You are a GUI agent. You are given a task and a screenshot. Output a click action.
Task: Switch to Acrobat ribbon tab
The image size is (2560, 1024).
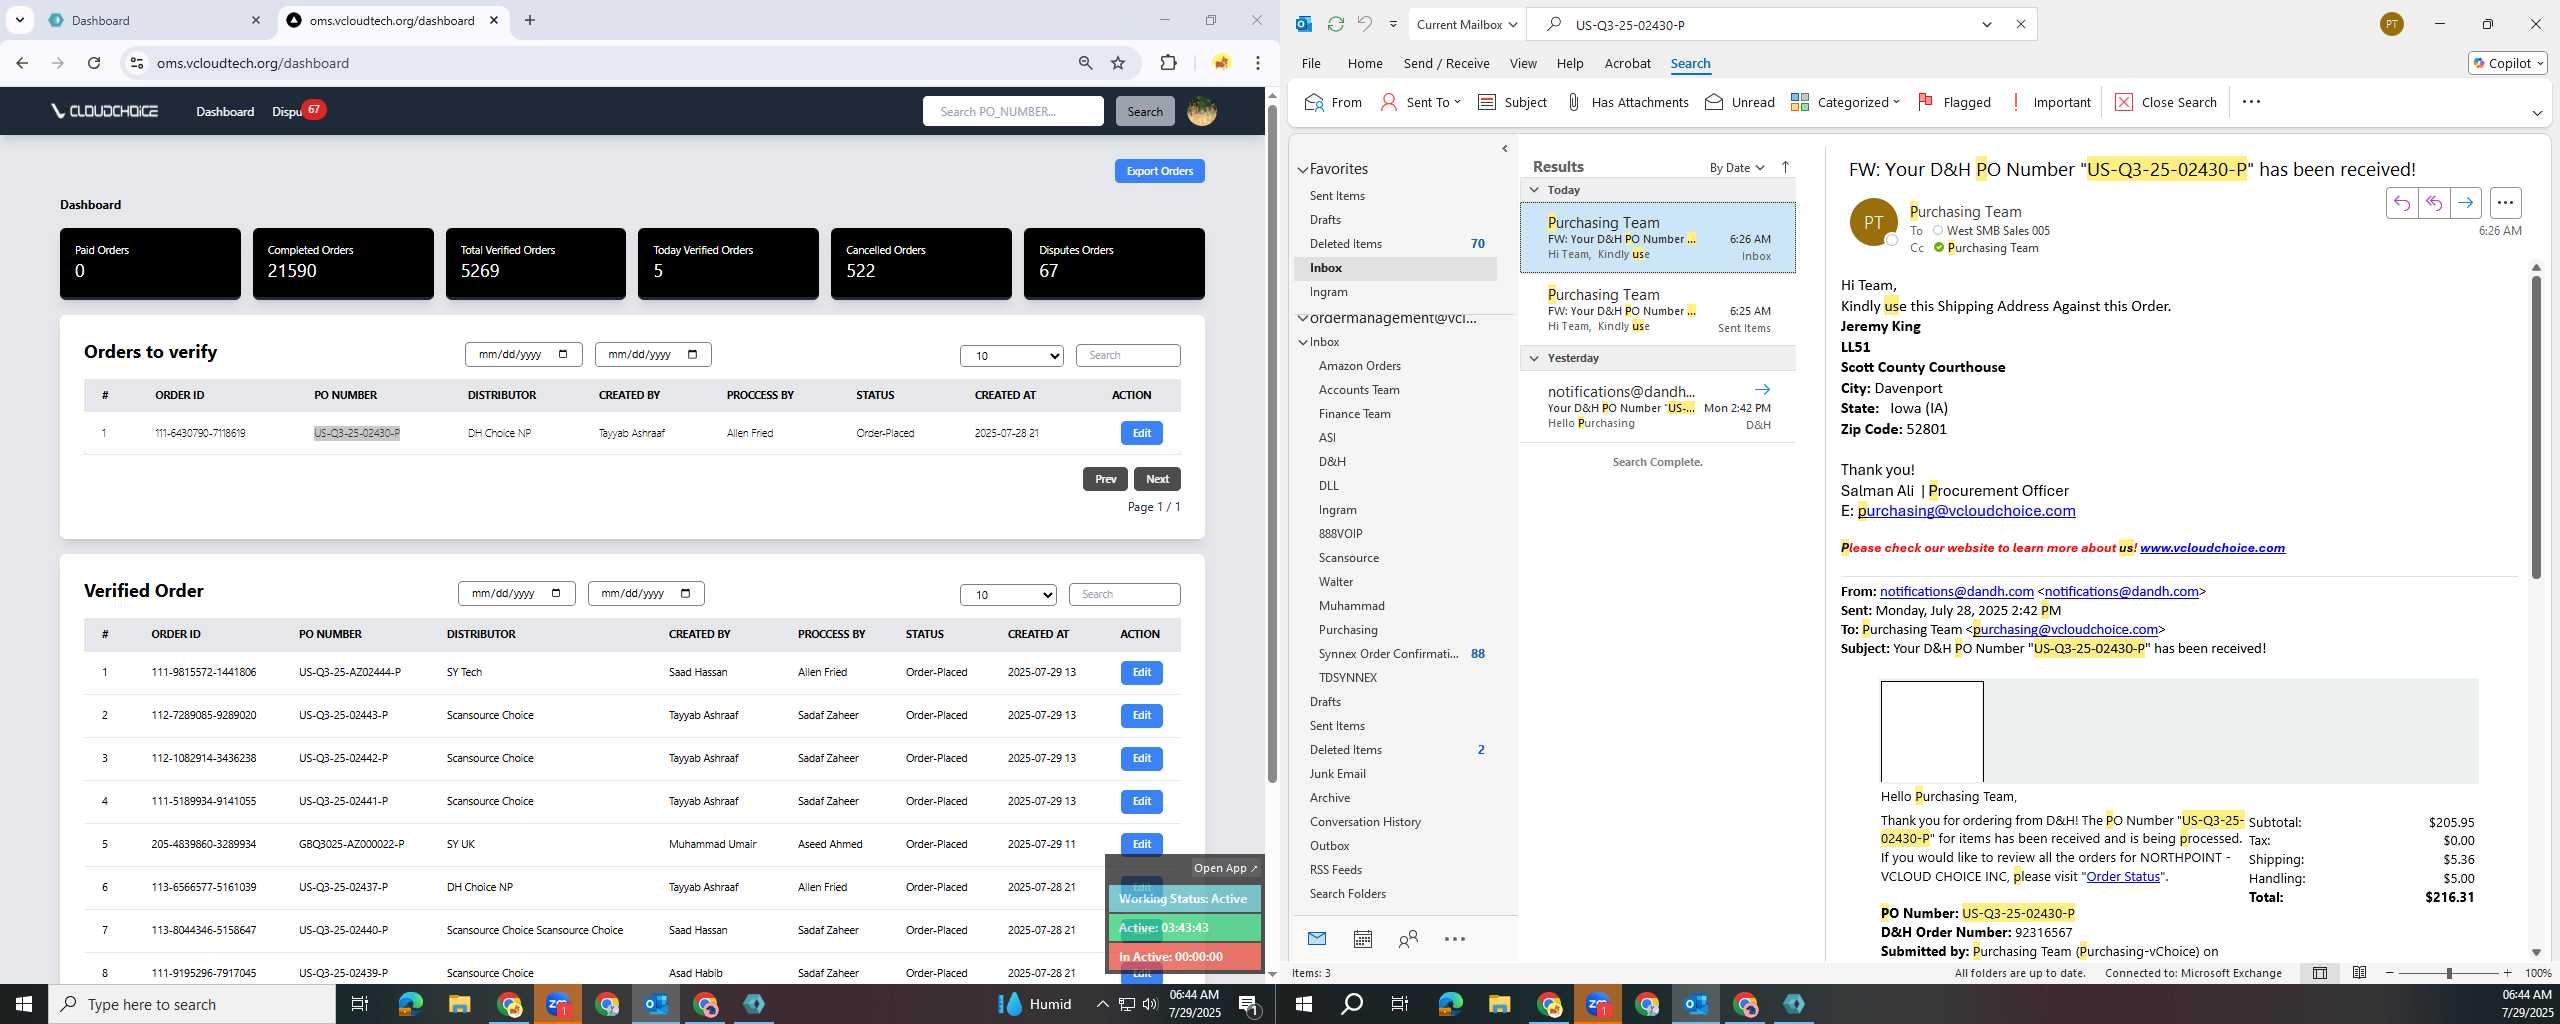pos(1627,63)
